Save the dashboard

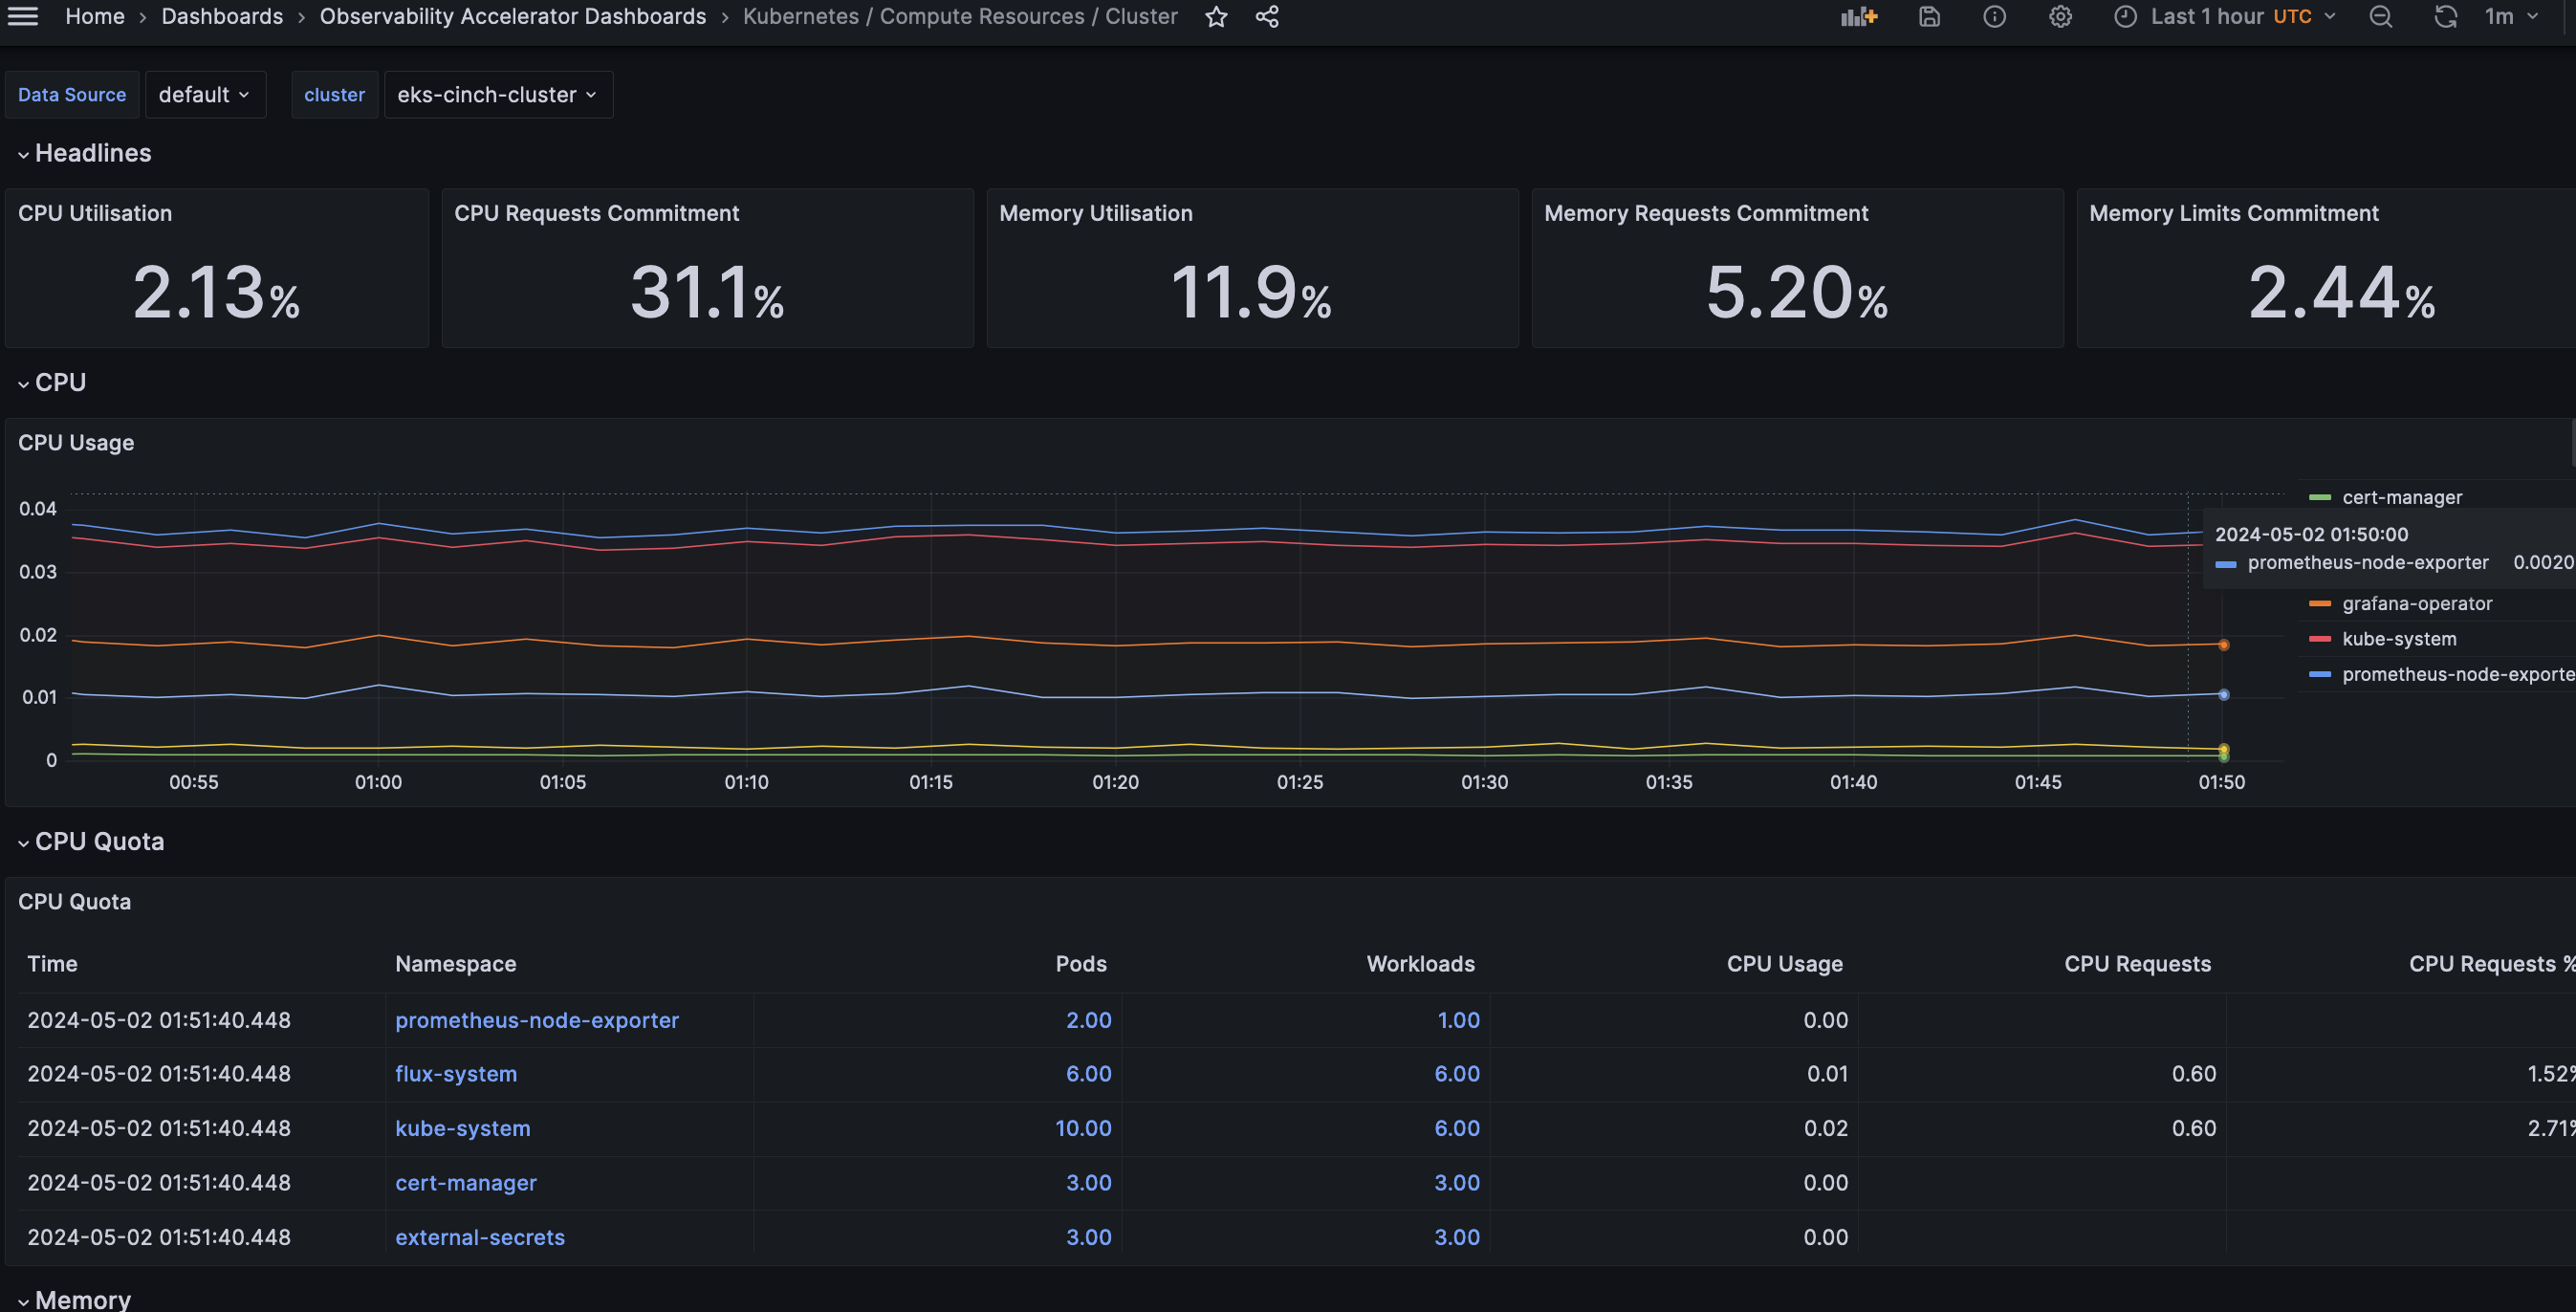[x=1929, y=16]
